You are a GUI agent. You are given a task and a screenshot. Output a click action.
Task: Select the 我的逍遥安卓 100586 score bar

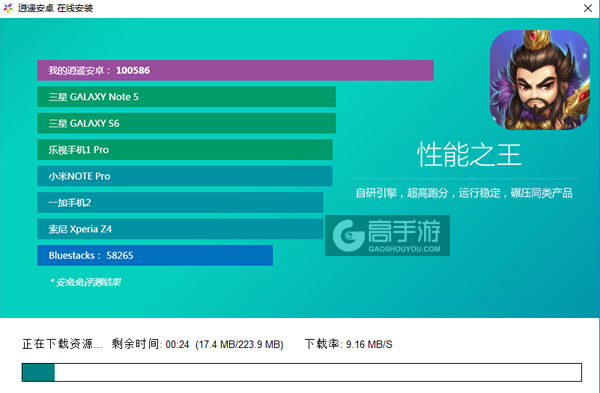pos(235,70)
